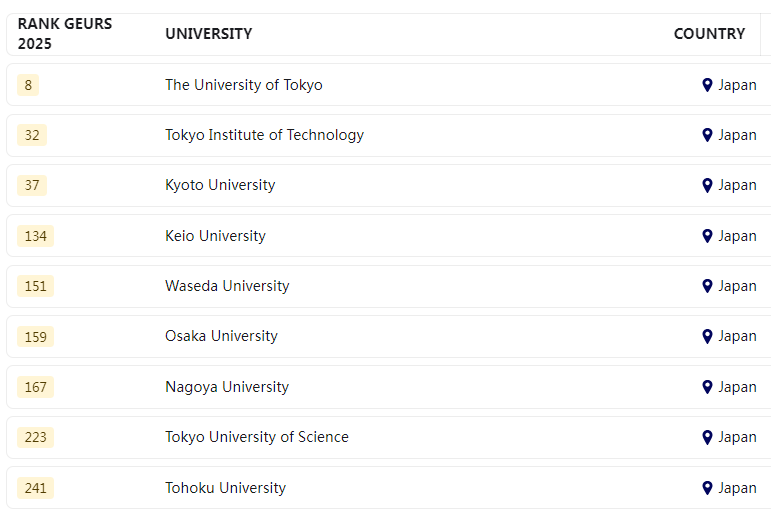Click the location pin in Tohoku University row
The width and height of the screenshot is (771, 526).
[707, 488]
